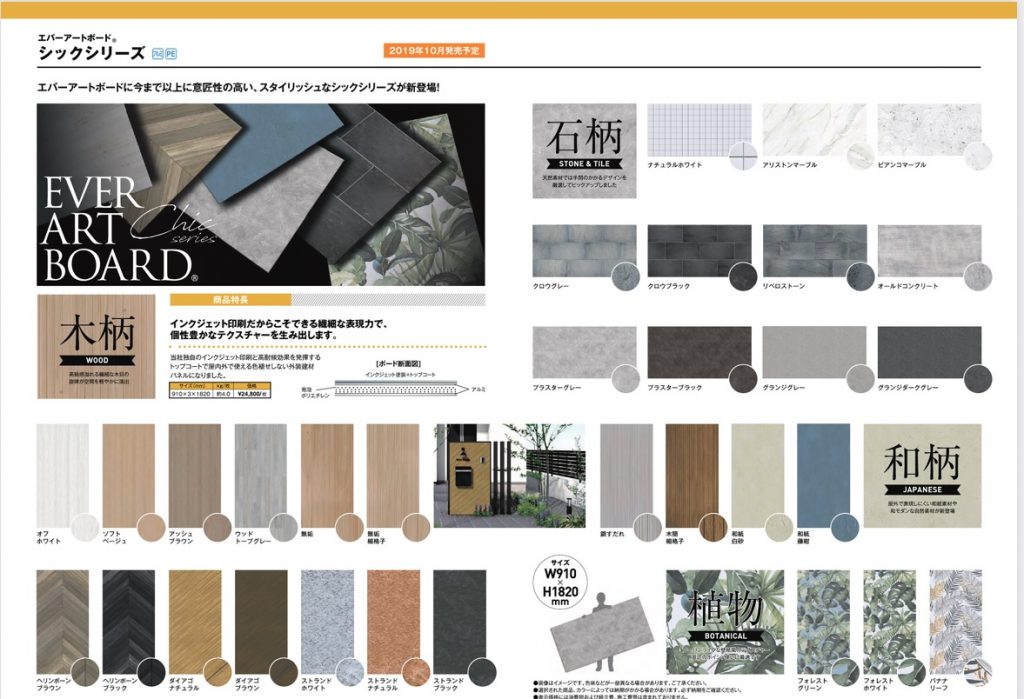Select the アリストンマーブル rectangular swatch
The image size is (1024, 699).
pos(814,129)
